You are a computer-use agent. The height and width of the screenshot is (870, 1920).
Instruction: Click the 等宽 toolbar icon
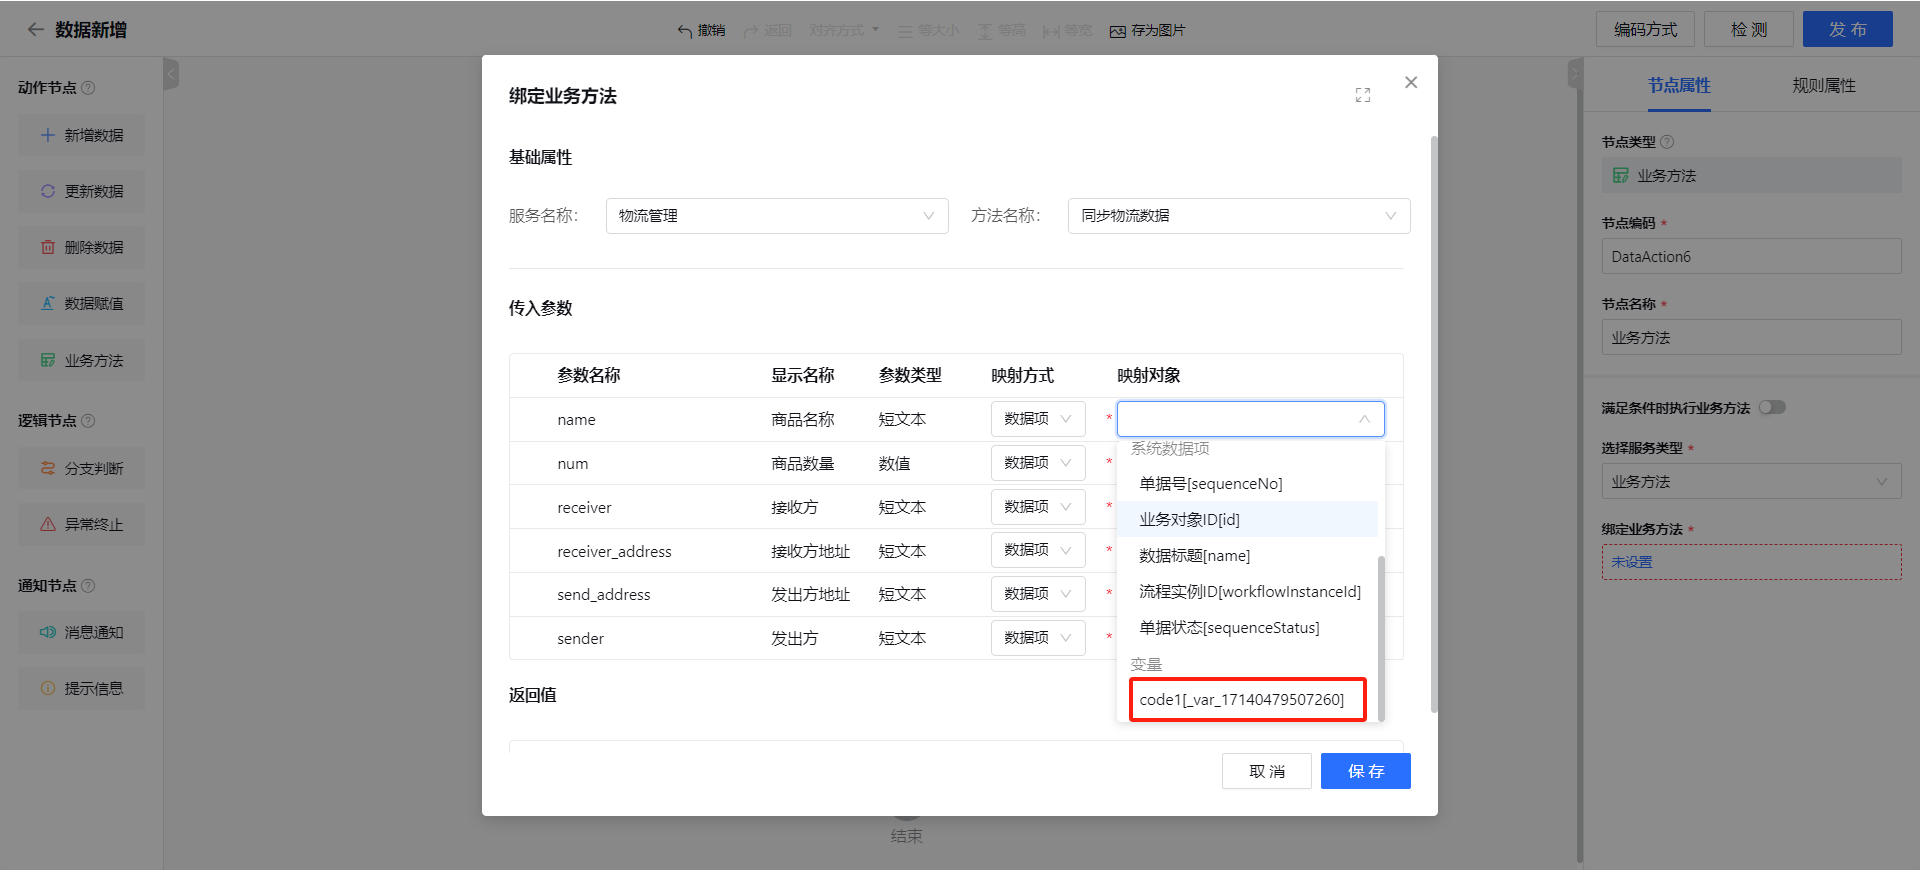click(1051, 31)
